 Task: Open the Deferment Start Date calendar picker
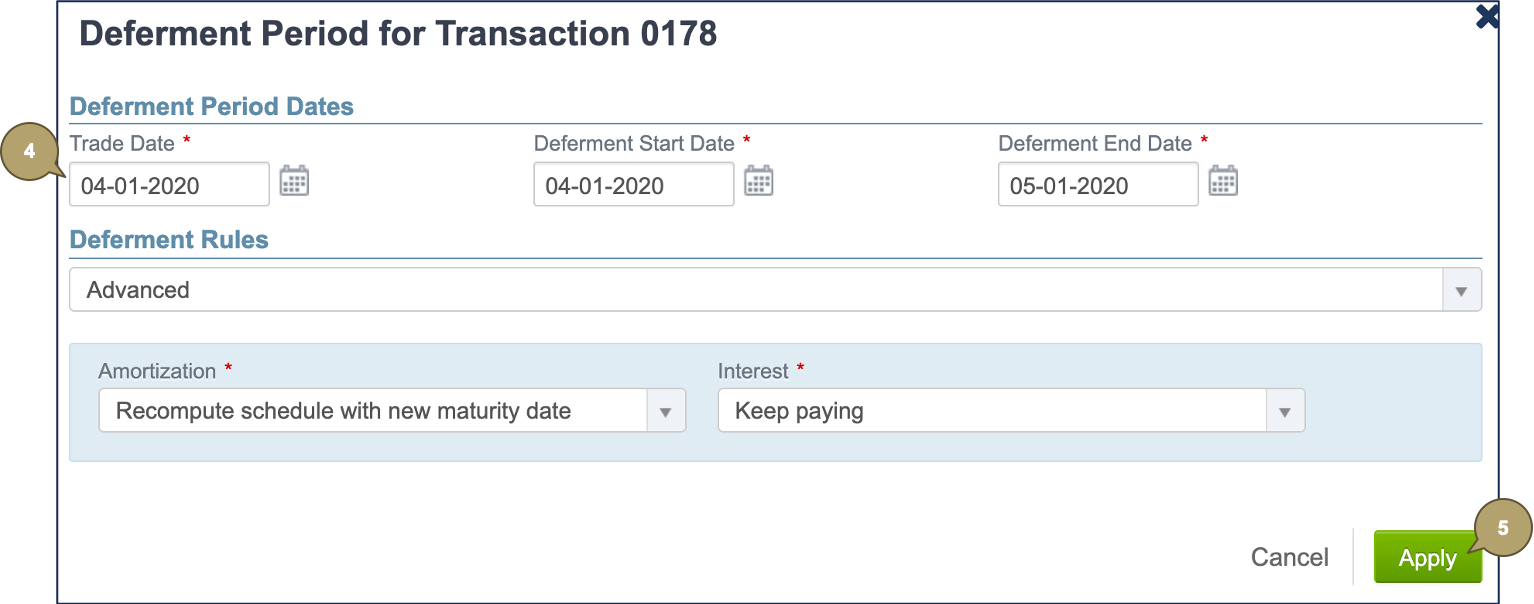coord(759,182)
